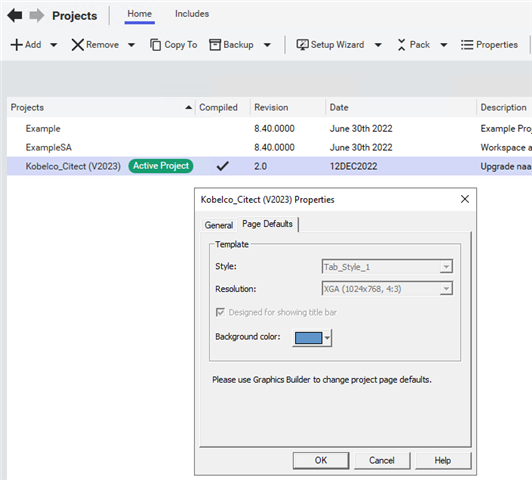The image size is (532, 480).
Task: Open the Background color swatch picker
Action: coord(312,338)
